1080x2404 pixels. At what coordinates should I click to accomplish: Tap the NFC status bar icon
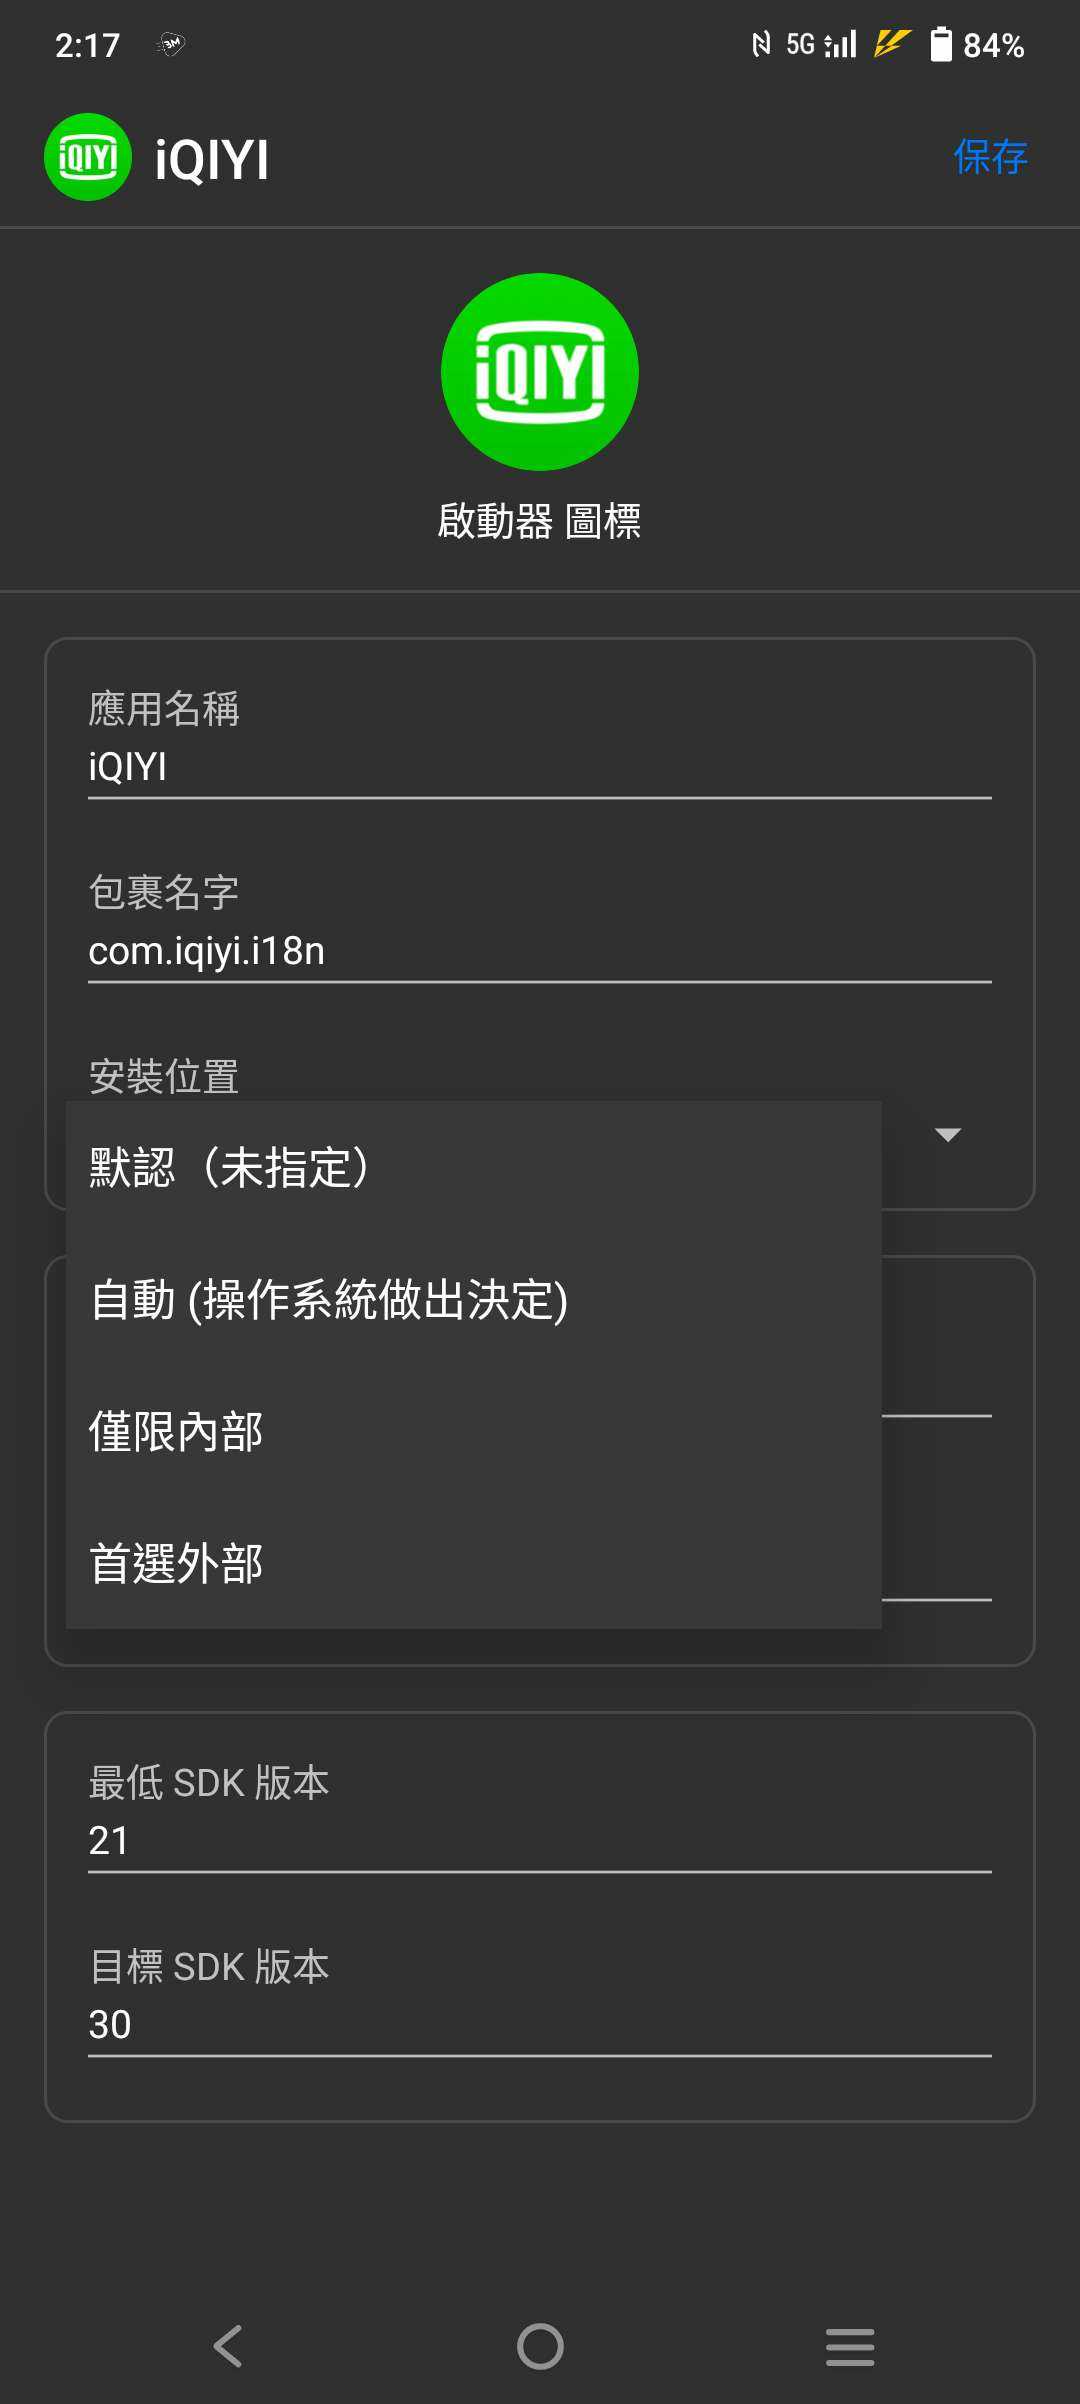(x=761, y=44)
